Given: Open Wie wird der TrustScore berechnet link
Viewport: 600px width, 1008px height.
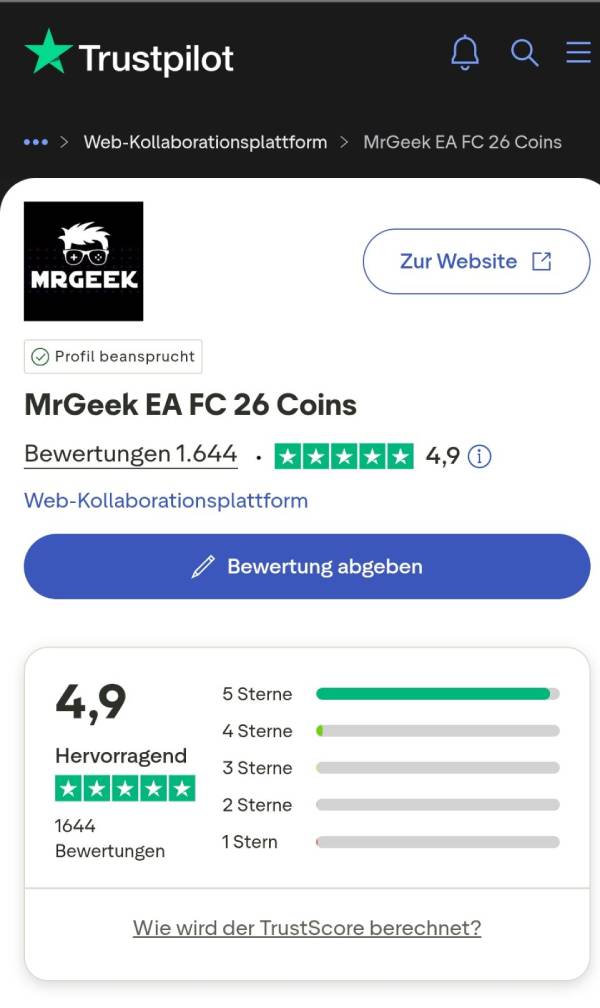Looking at the screenshot, I should [306, 928].
